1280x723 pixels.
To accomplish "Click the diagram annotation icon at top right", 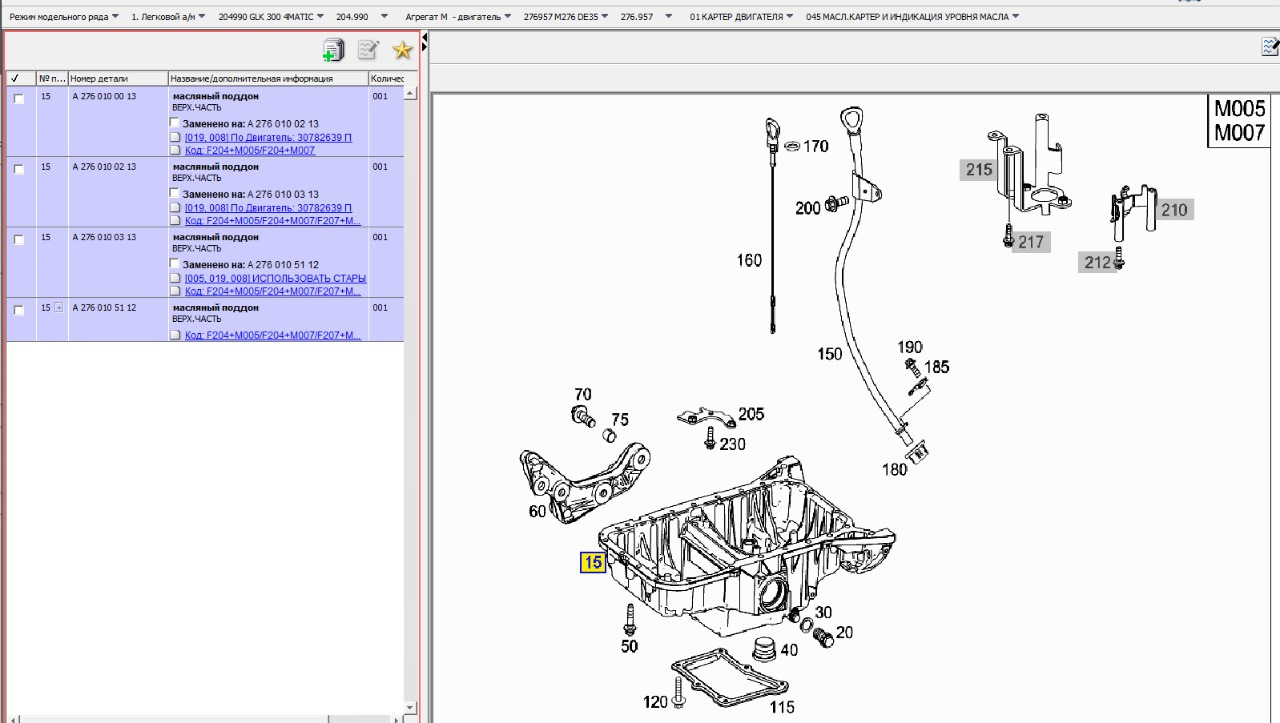I will click(1270, 47).
